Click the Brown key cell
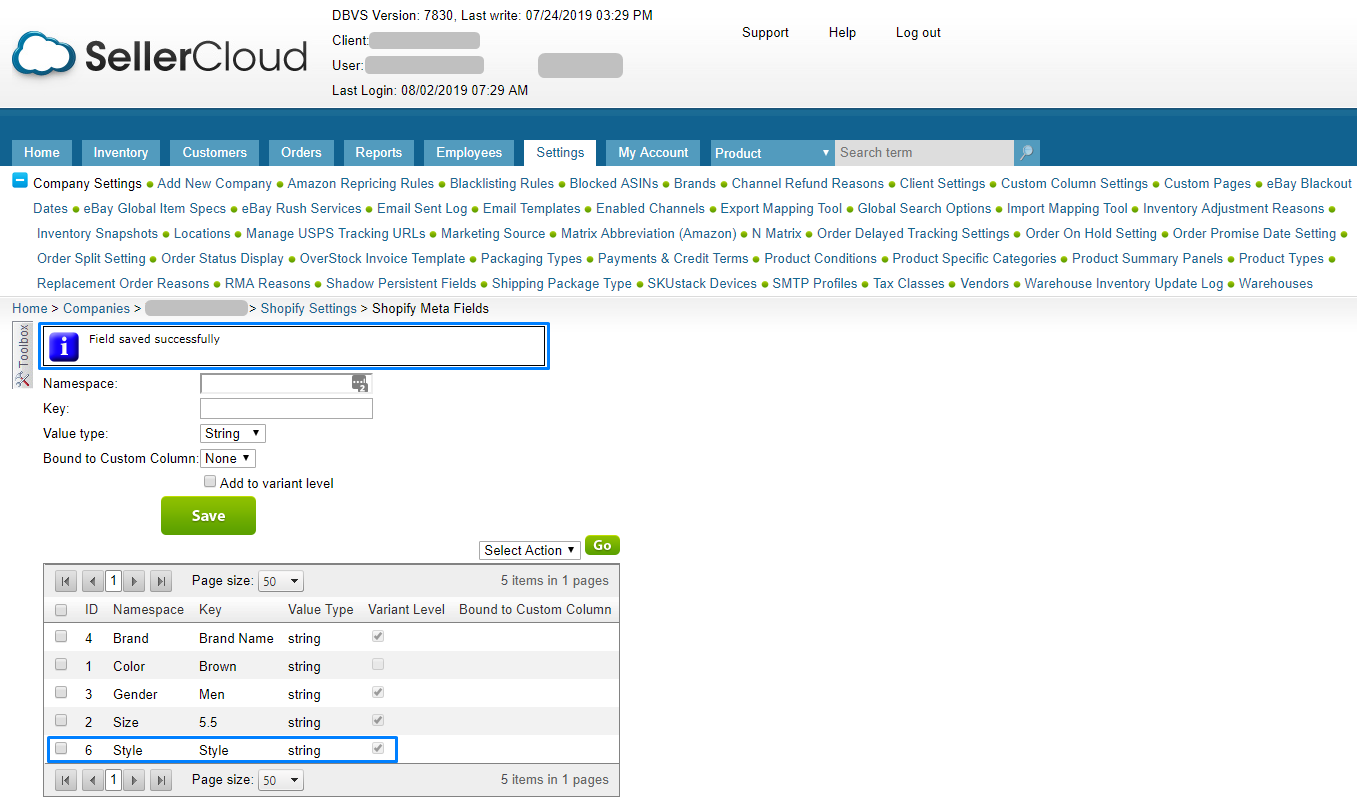Image resolution: width=1357 pixels, height=801 pixels. pyautogui.click(x=218, y=666)
